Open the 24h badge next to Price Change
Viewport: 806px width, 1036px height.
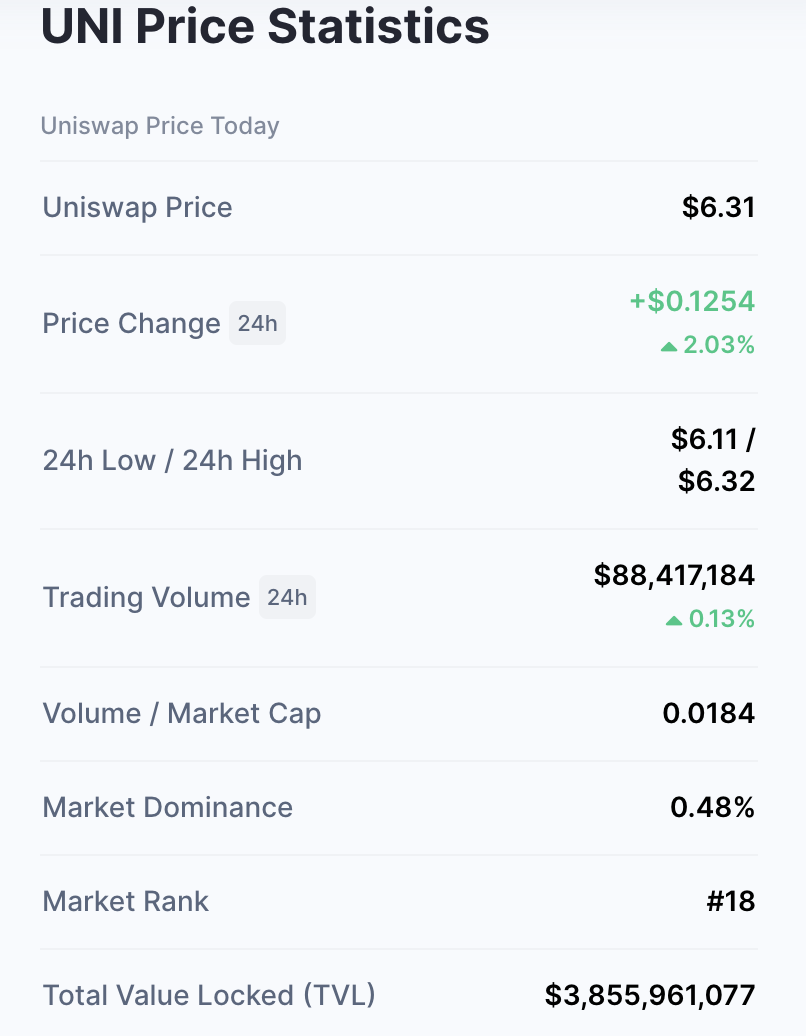click(x=257, y=323)
